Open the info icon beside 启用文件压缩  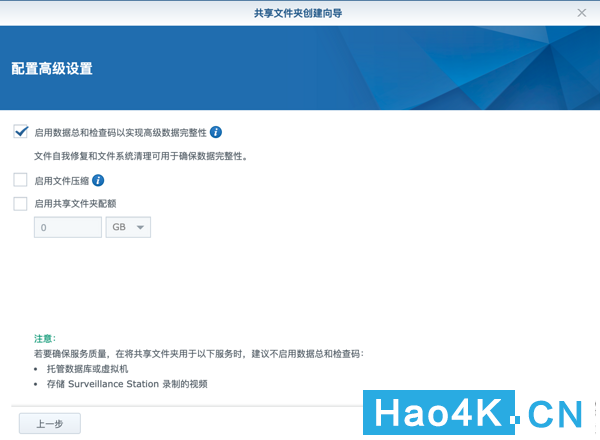98,180
